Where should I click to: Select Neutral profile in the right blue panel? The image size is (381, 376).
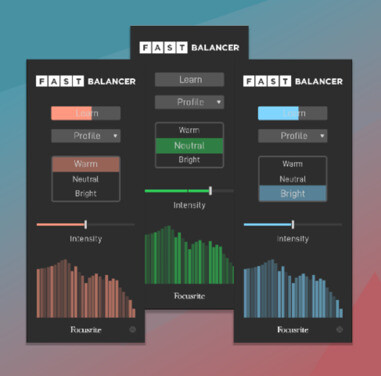(x=293, y=179)
